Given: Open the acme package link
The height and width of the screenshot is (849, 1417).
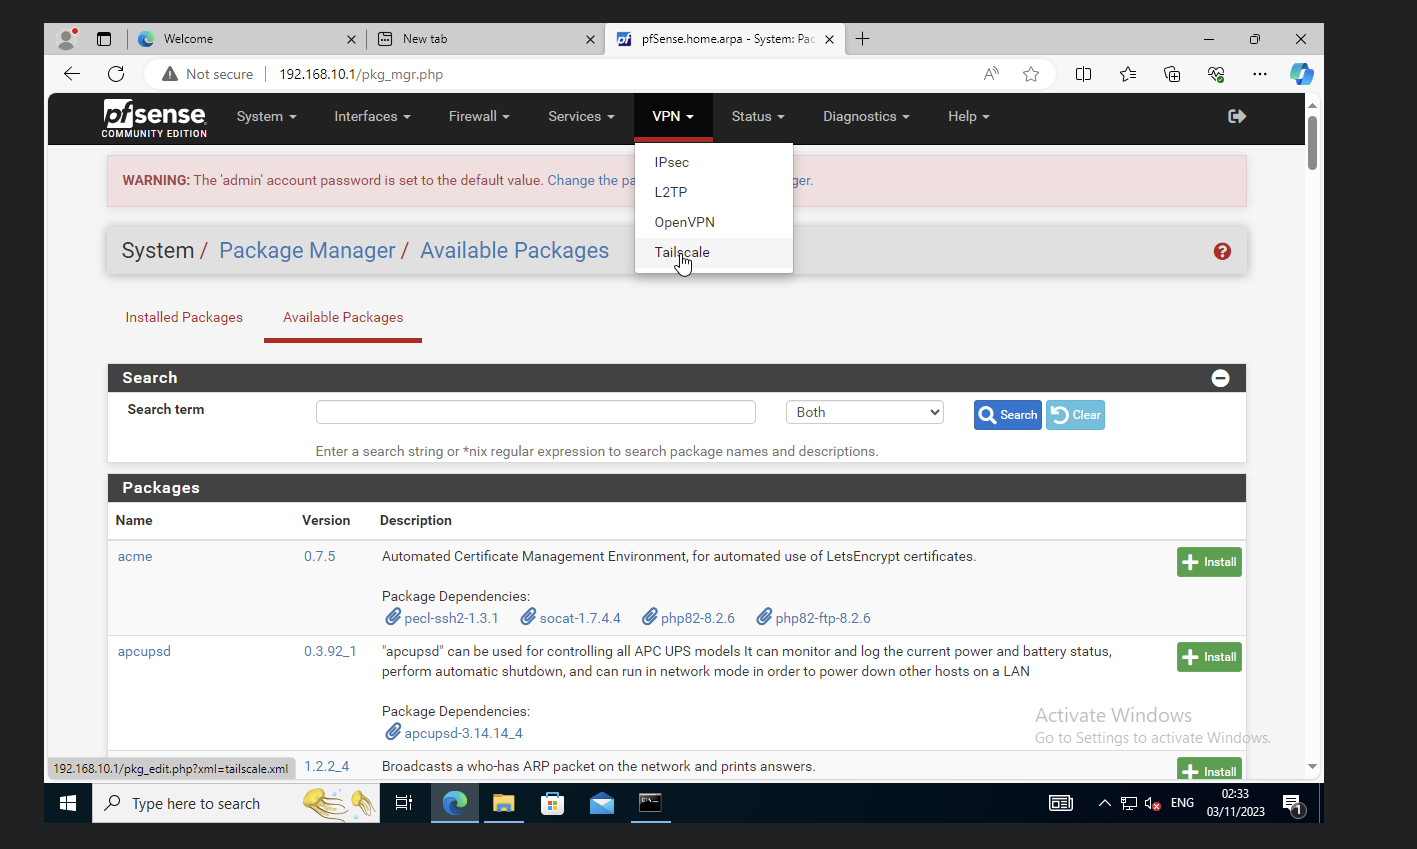Looking at the screenshot, I should 135,556.
